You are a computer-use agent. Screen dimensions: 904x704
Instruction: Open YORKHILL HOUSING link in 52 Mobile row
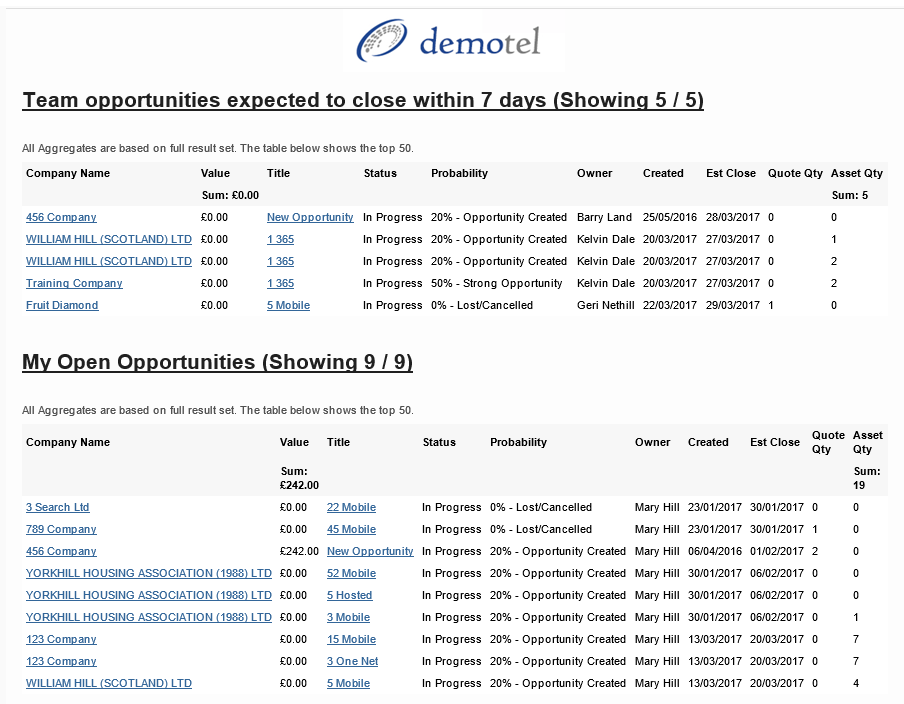coord(149,573)
